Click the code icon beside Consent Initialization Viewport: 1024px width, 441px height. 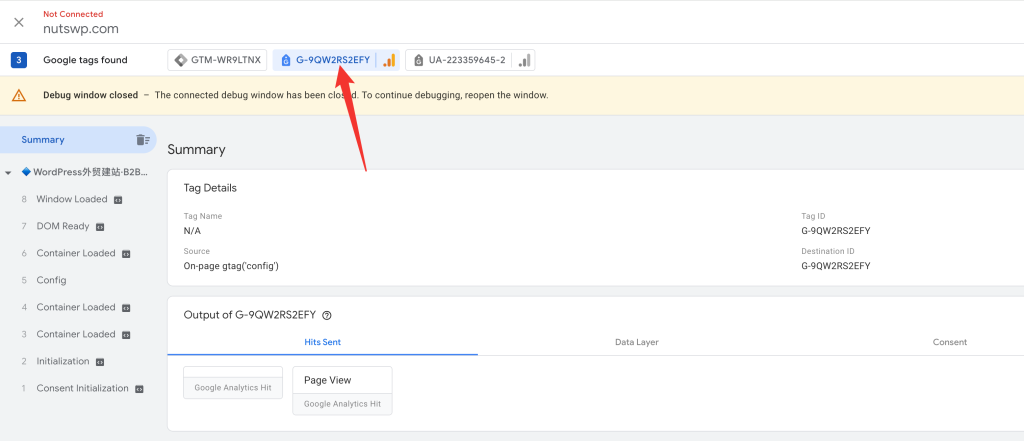pos(139,389)
